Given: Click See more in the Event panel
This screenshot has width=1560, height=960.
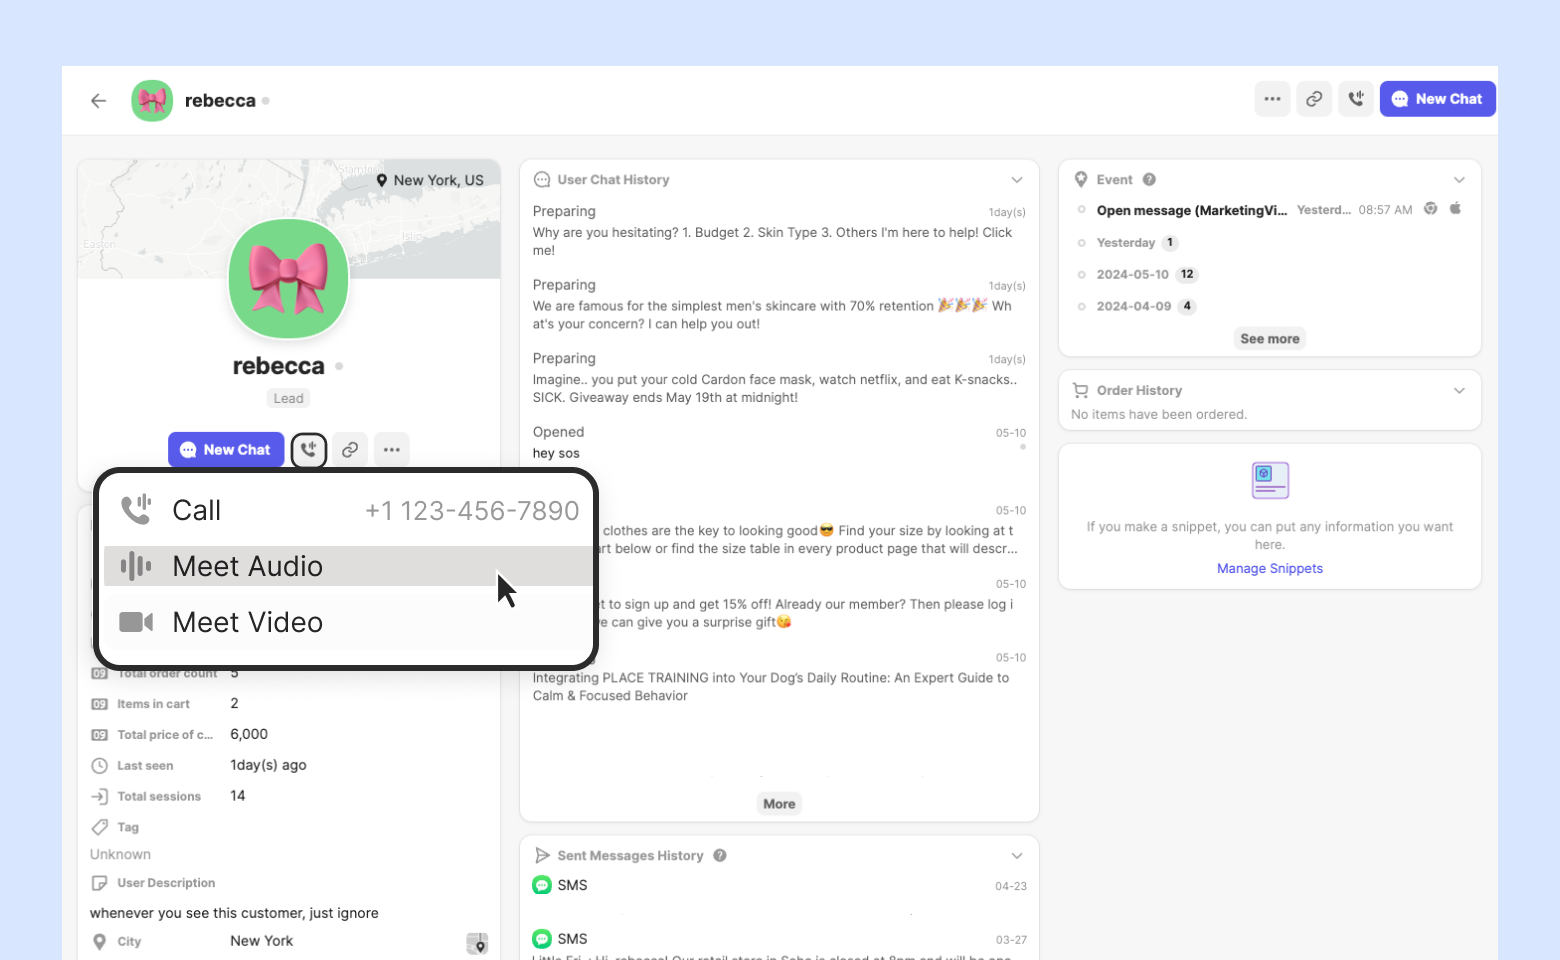Looking at the screenshot, I should [1270, 339].
